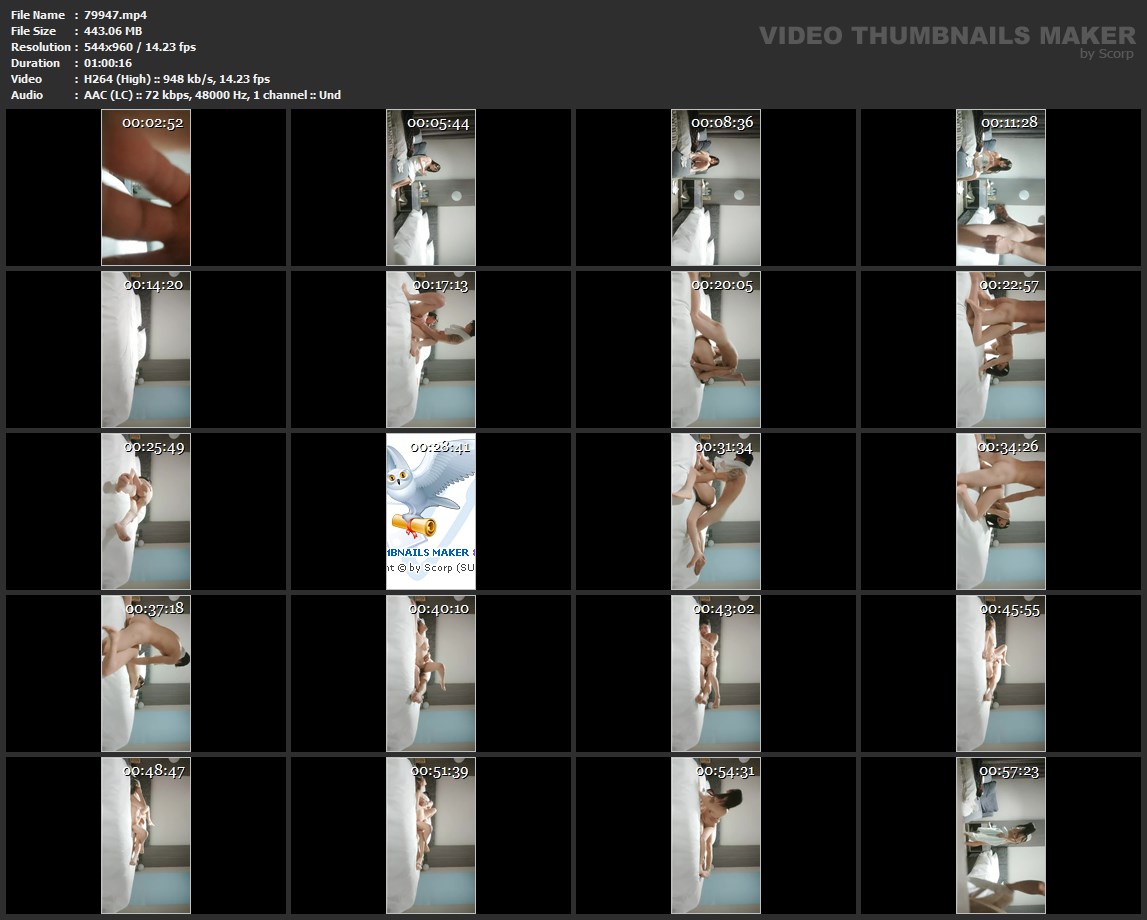1147x920 pixels.
Task: Open the thumbnail at 00:11:28
Action: point(1000,187)
